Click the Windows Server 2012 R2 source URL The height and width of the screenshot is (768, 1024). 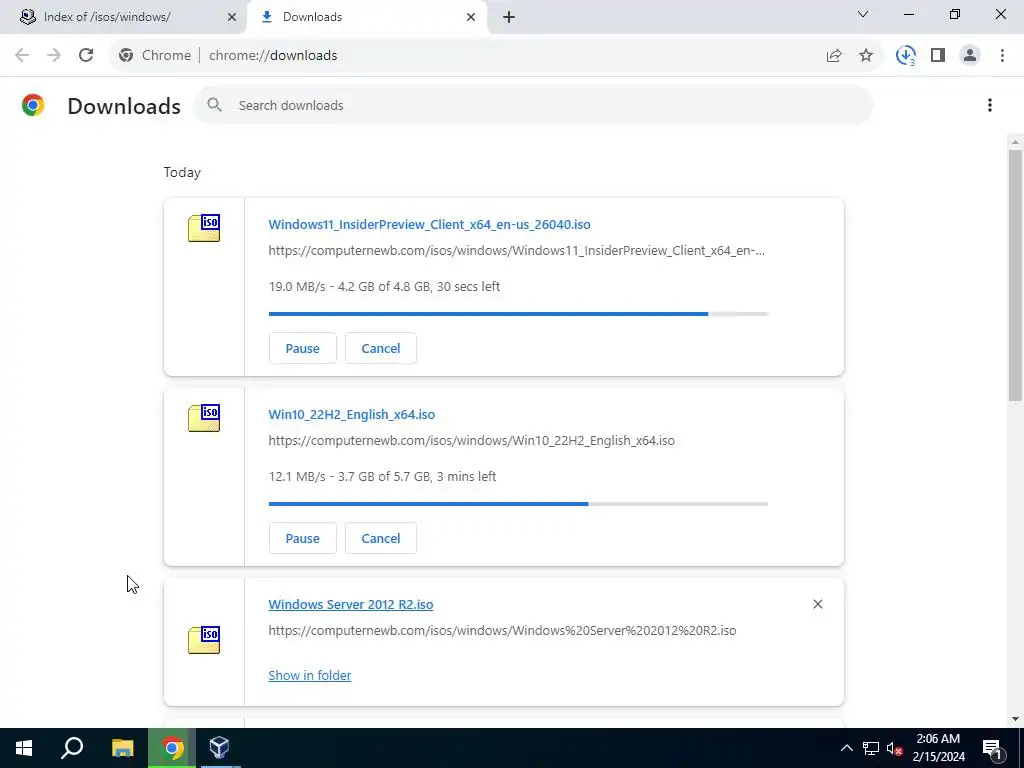502,630
